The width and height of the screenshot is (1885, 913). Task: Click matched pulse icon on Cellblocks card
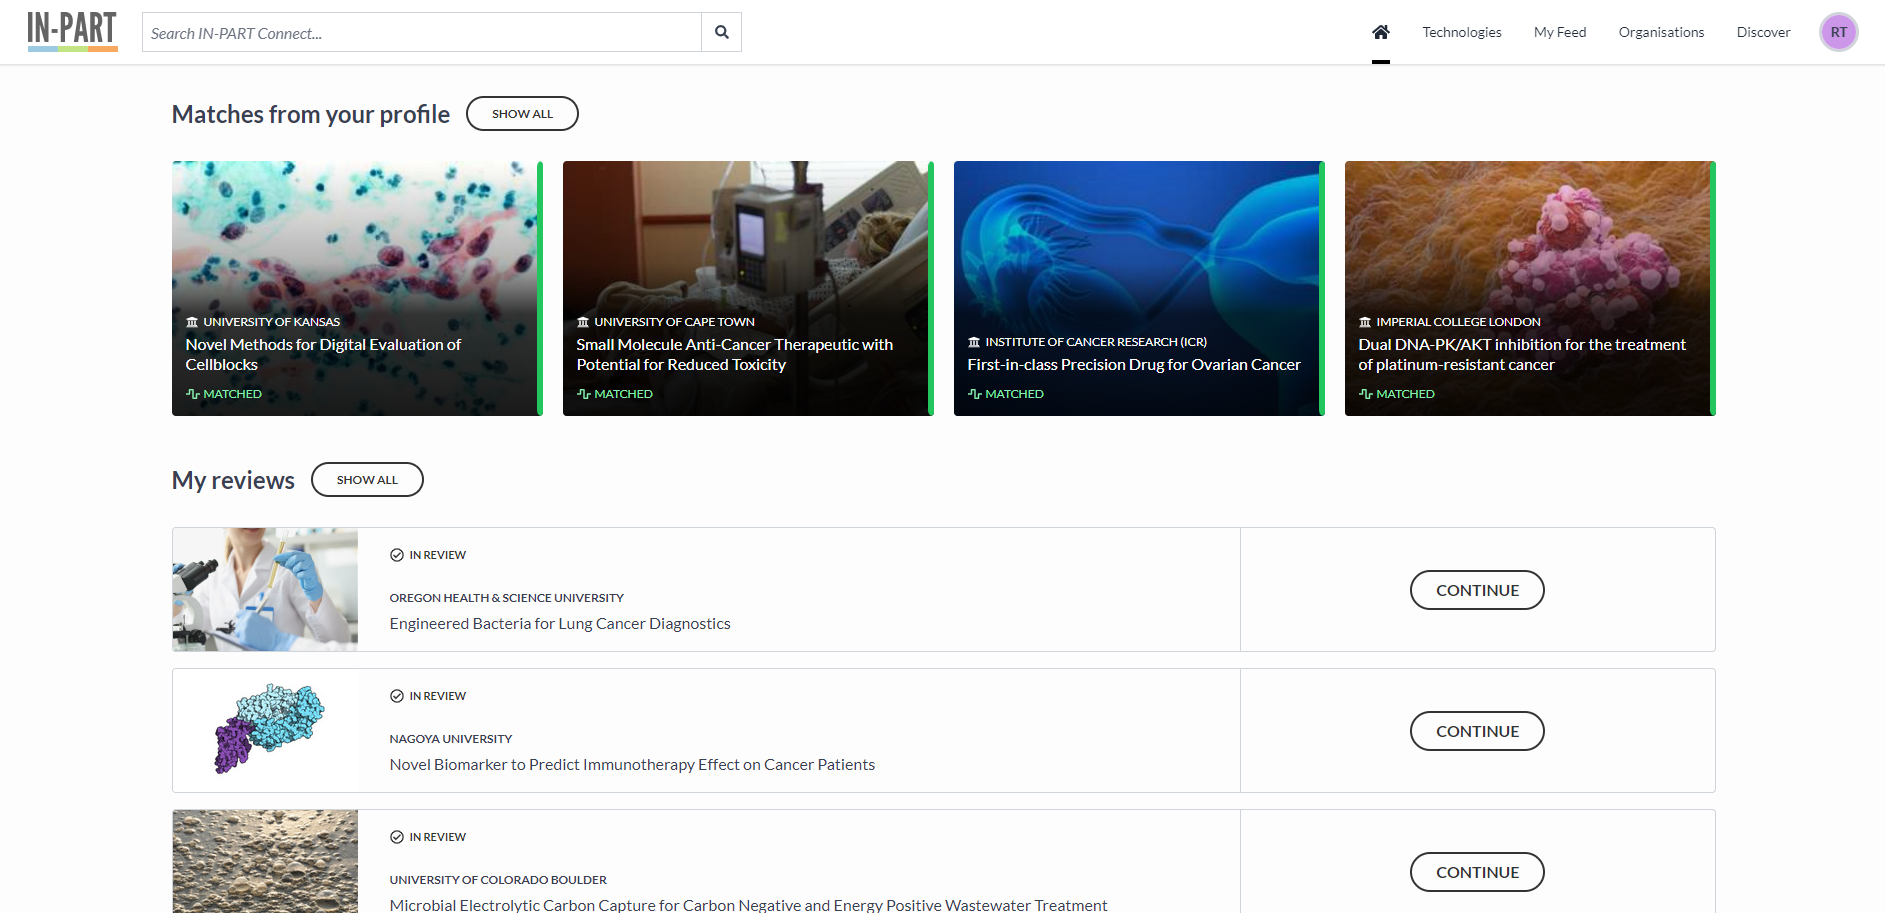click(x=193, y=394)
